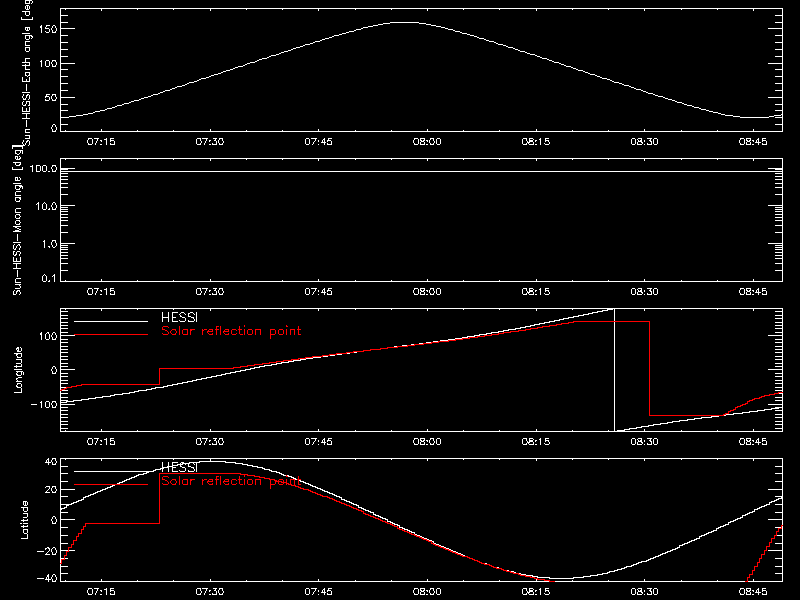Image resolution: width=800 pixels, height=600 pixels.
Task: Select 08:45 under the Latitude plot
Action: pyautogui.click(x=753, y=592)
